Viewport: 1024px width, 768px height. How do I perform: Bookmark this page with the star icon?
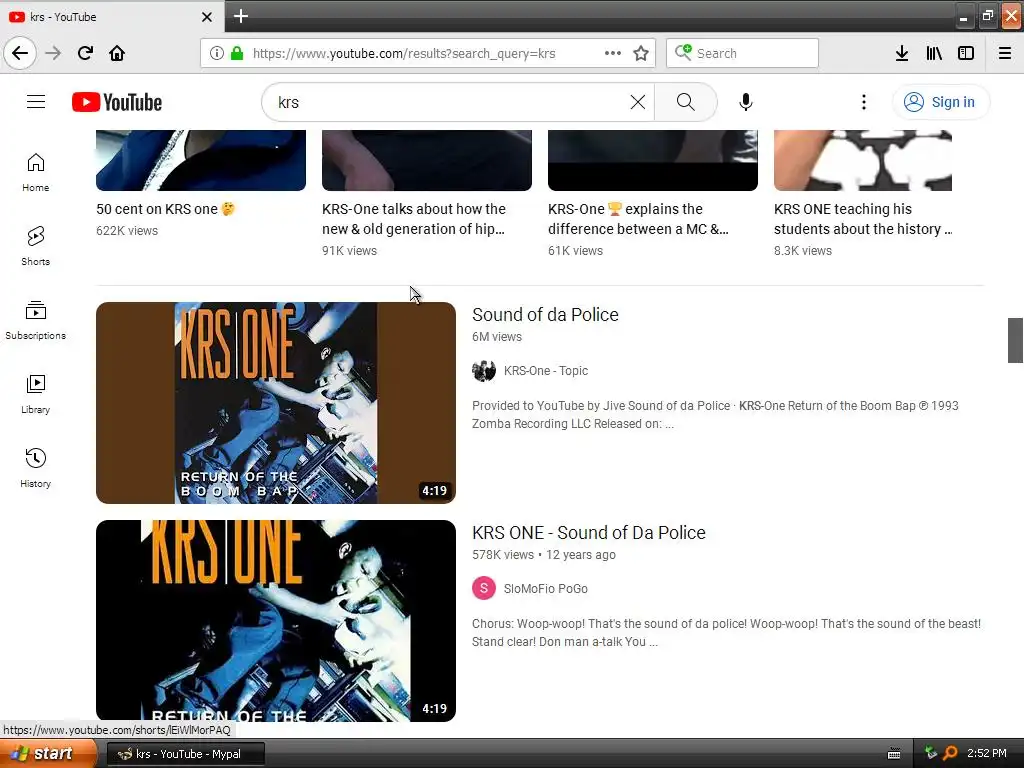pos(641,53)
